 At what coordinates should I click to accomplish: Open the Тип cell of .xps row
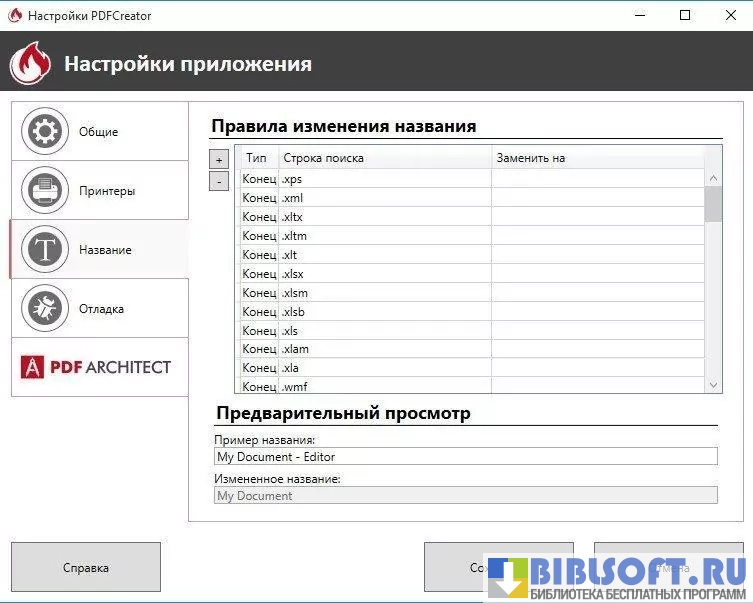pyautogui.click(x=259, y=179)
